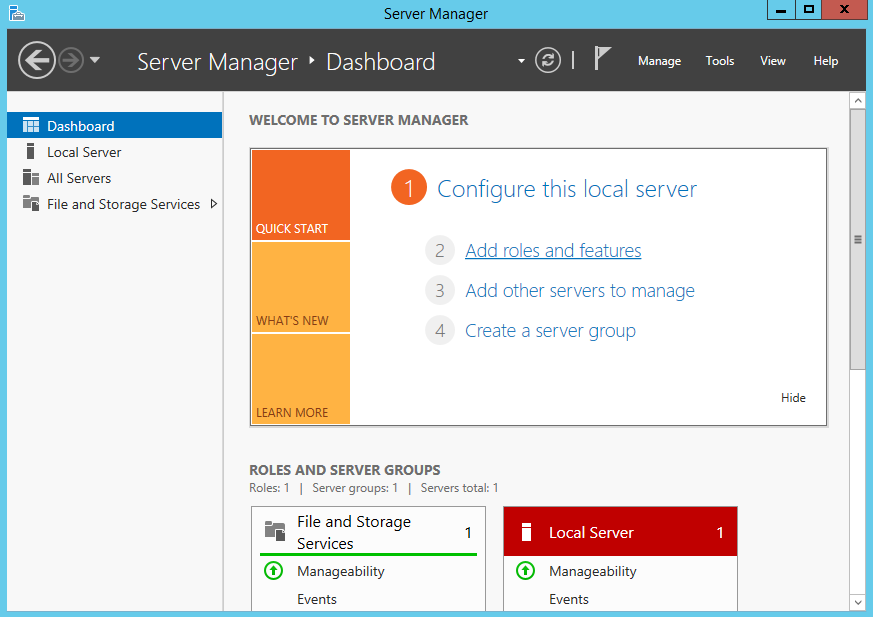Open the View menu
This screenshot has height=617, width=873.
(773, 61)
